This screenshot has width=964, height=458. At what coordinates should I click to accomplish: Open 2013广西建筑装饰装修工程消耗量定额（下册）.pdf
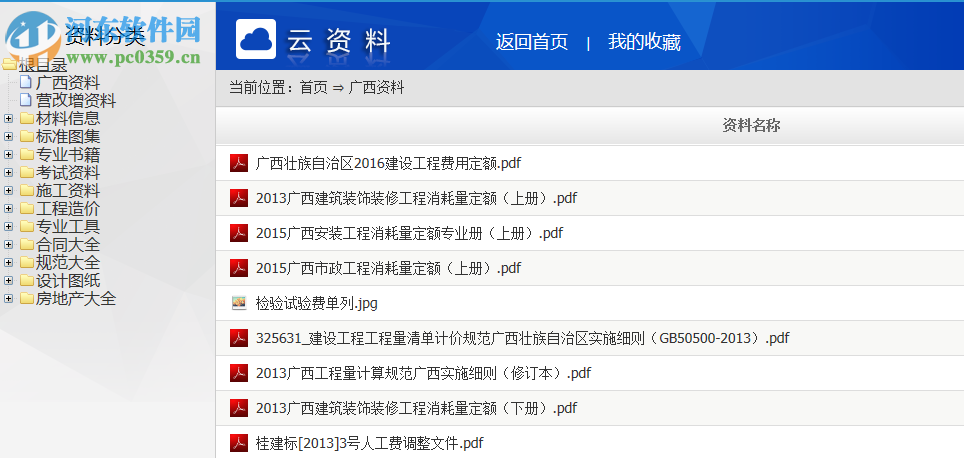point(416,408)
